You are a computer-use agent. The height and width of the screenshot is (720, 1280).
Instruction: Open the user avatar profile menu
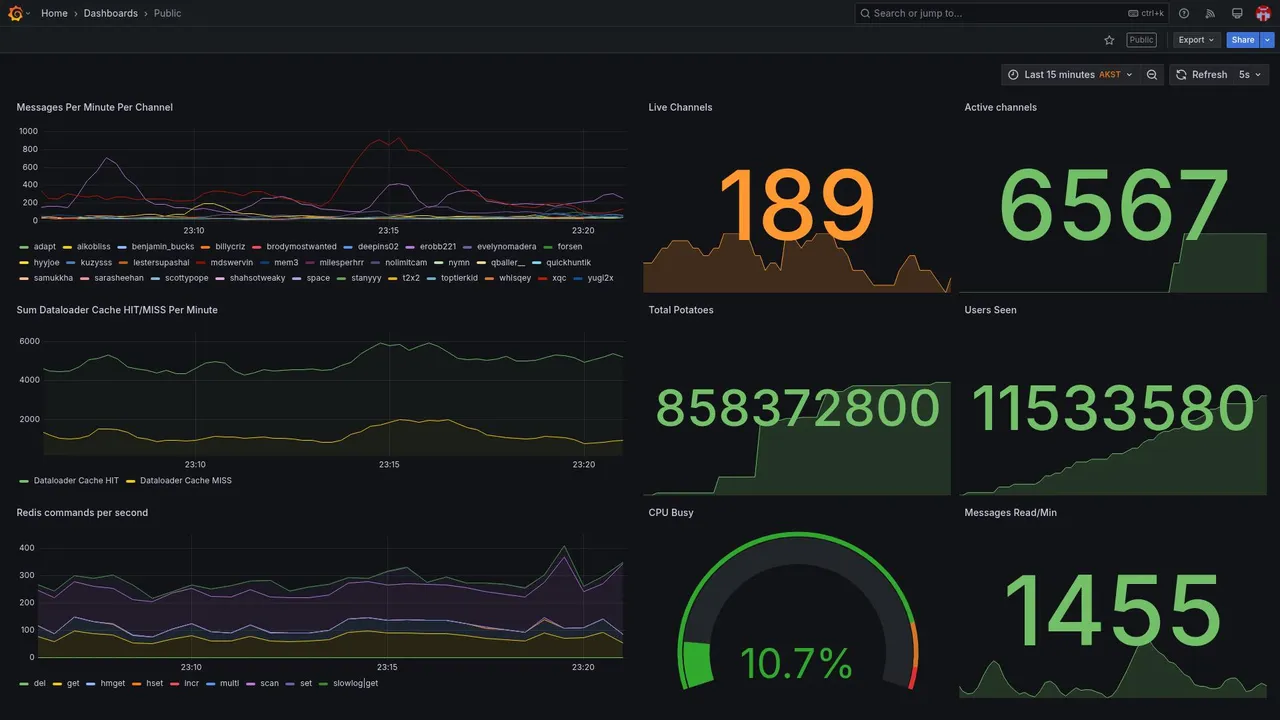[x=1263, y=13]
